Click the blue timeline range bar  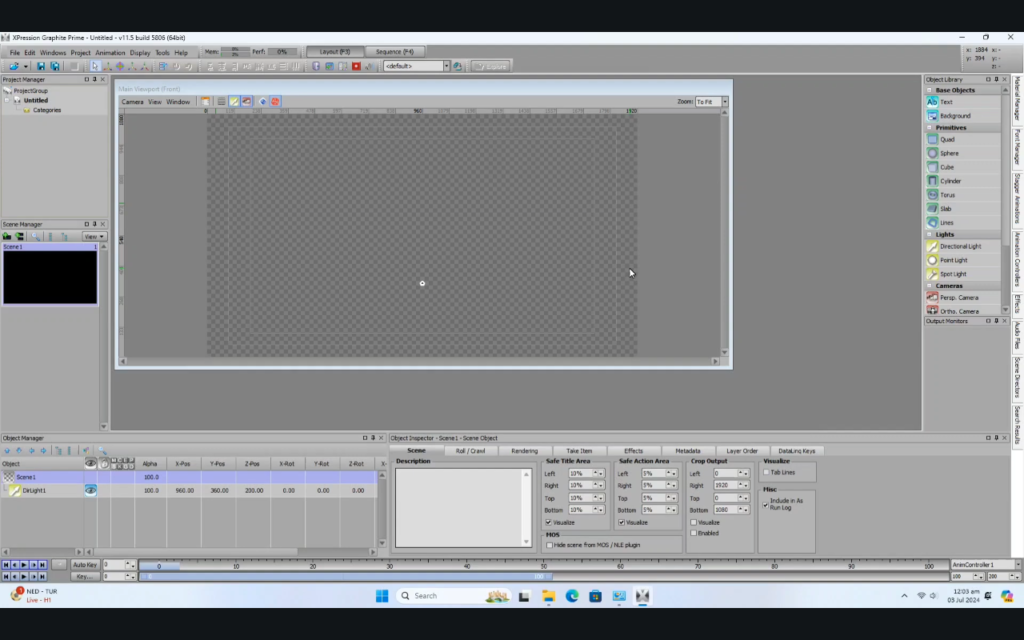346,577
